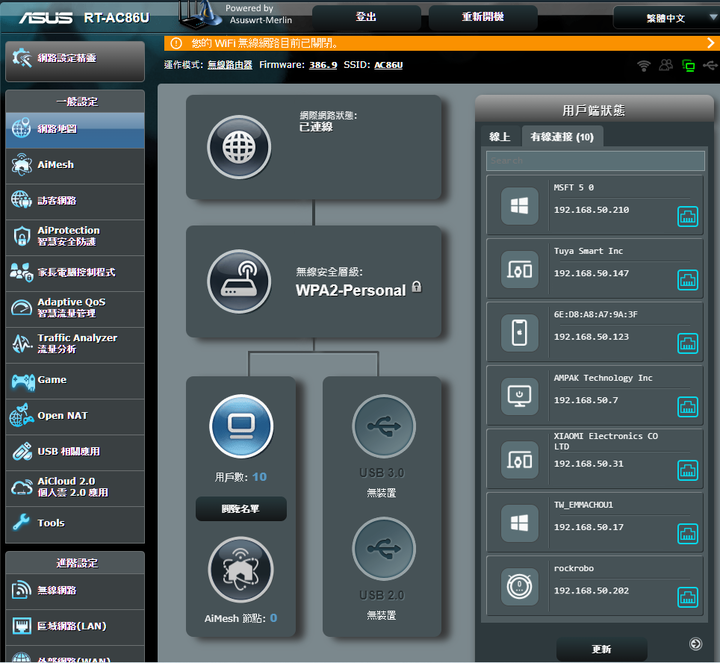The image size is (720, 663).
Task: Click wired port icon for 192.168.50.31
Action: point(687,471)
